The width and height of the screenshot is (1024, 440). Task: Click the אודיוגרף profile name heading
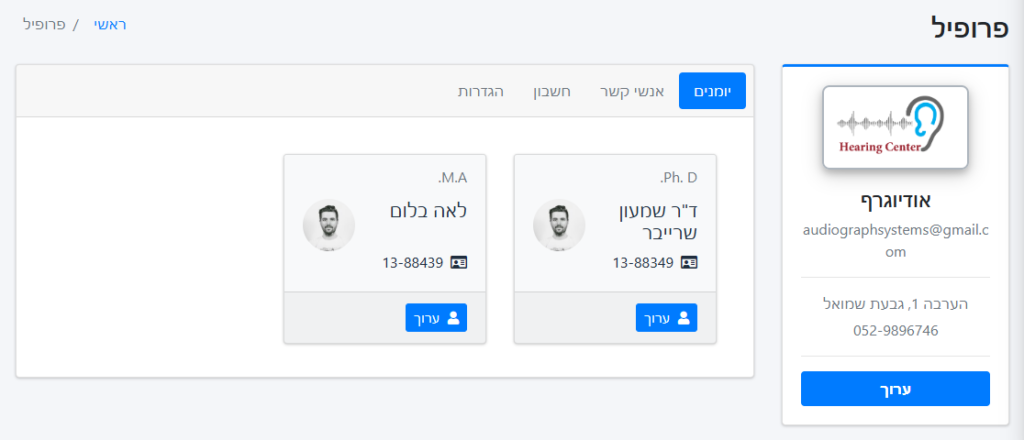(895, 201)
